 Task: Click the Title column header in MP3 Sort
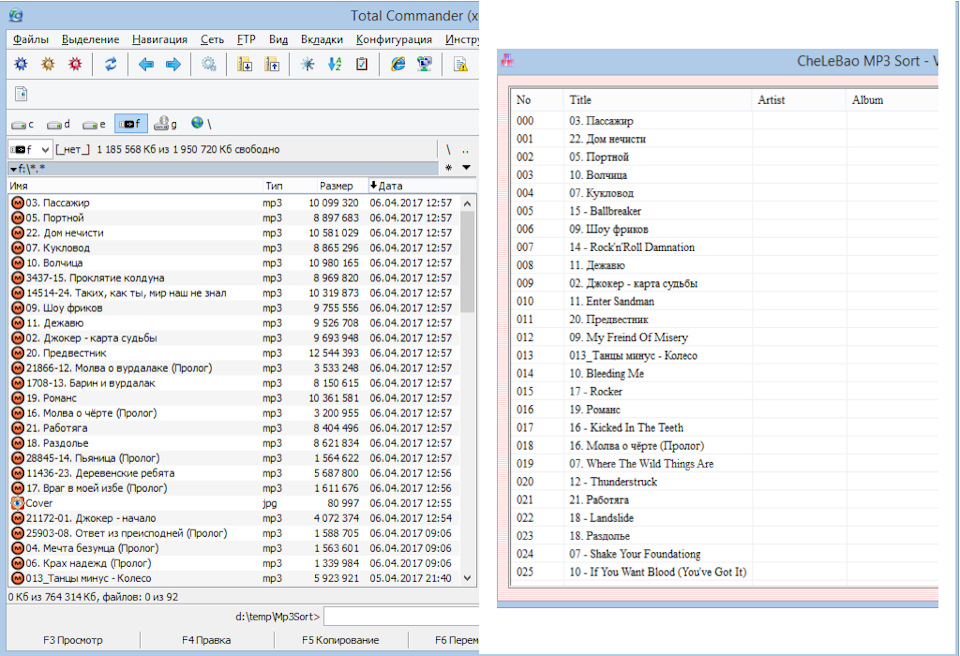658,100
